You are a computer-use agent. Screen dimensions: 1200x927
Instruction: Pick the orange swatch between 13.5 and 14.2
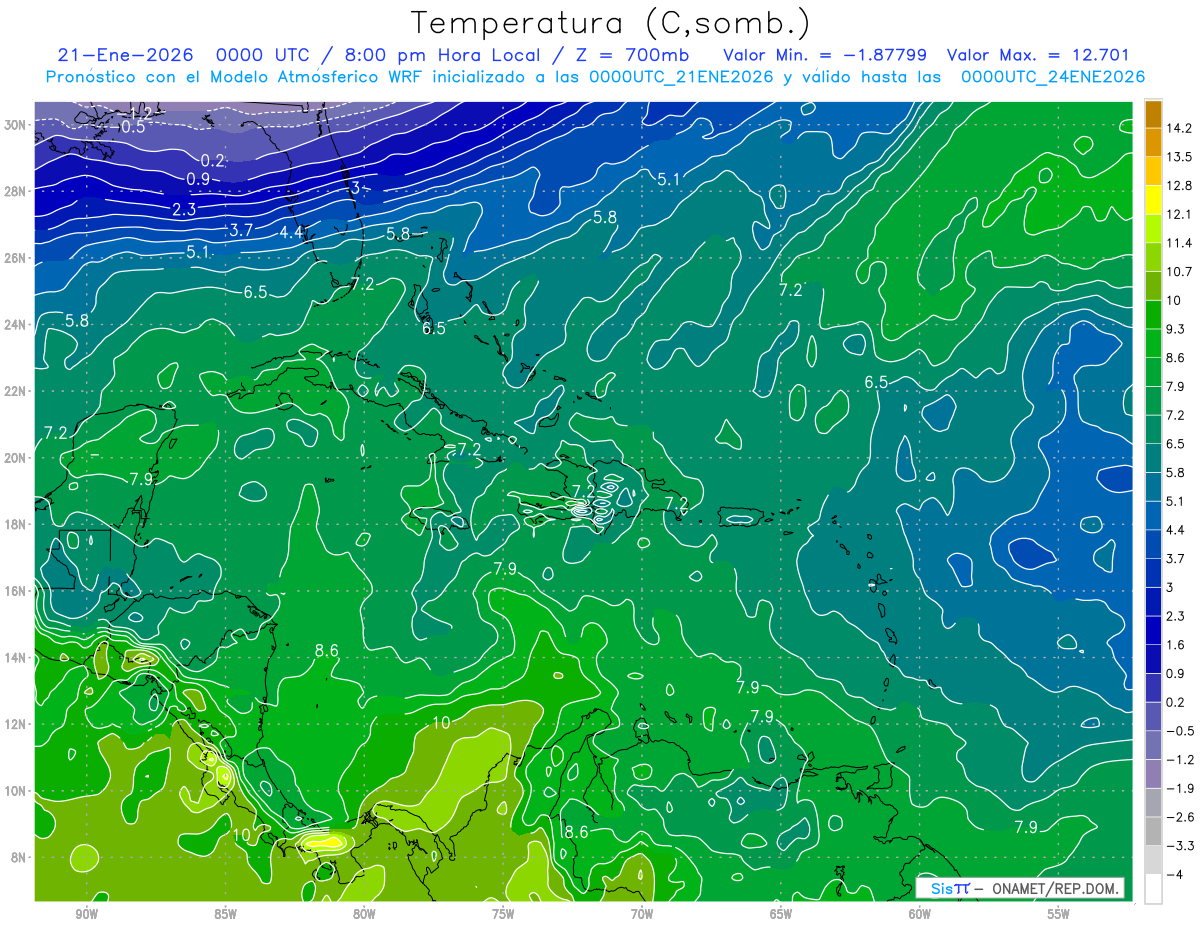point(1153,143)
